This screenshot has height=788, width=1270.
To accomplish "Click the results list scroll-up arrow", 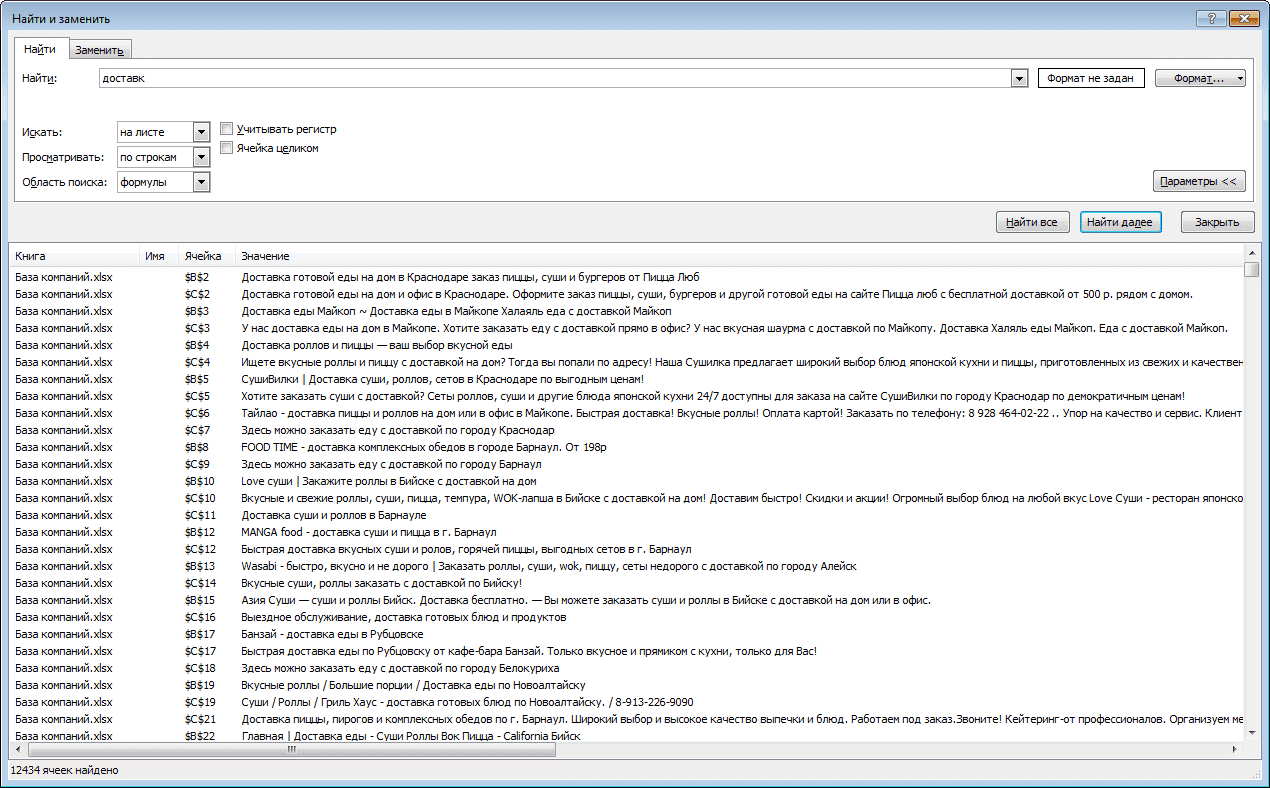I will tap(1252, 253).
